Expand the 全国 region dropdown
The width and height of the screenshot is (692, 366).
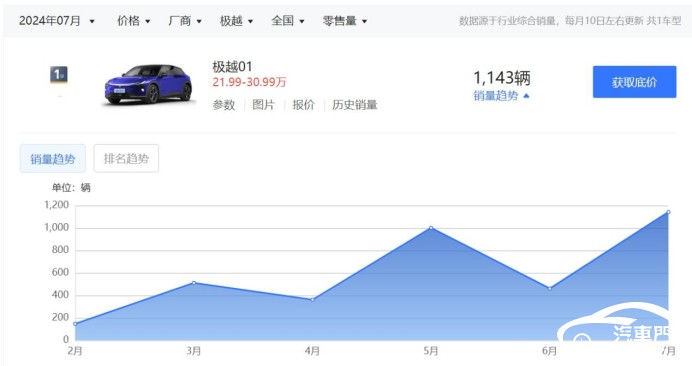pos(288,21)
